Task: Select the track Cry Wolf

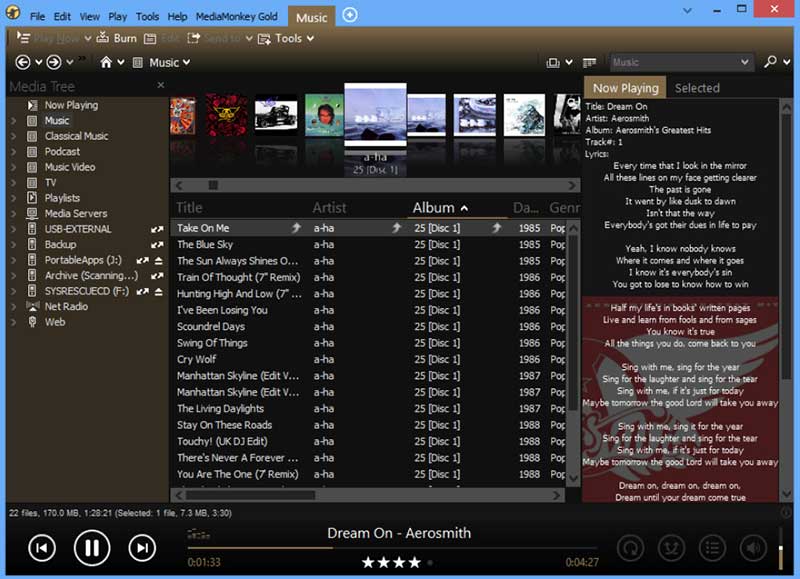Action: tap(197, 359)
